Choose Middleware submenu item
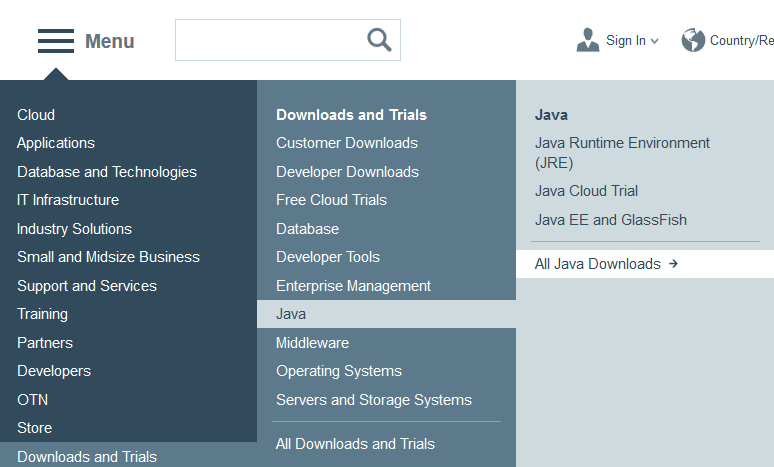Screen dimensions: 774x467 [x=312, y=343]
